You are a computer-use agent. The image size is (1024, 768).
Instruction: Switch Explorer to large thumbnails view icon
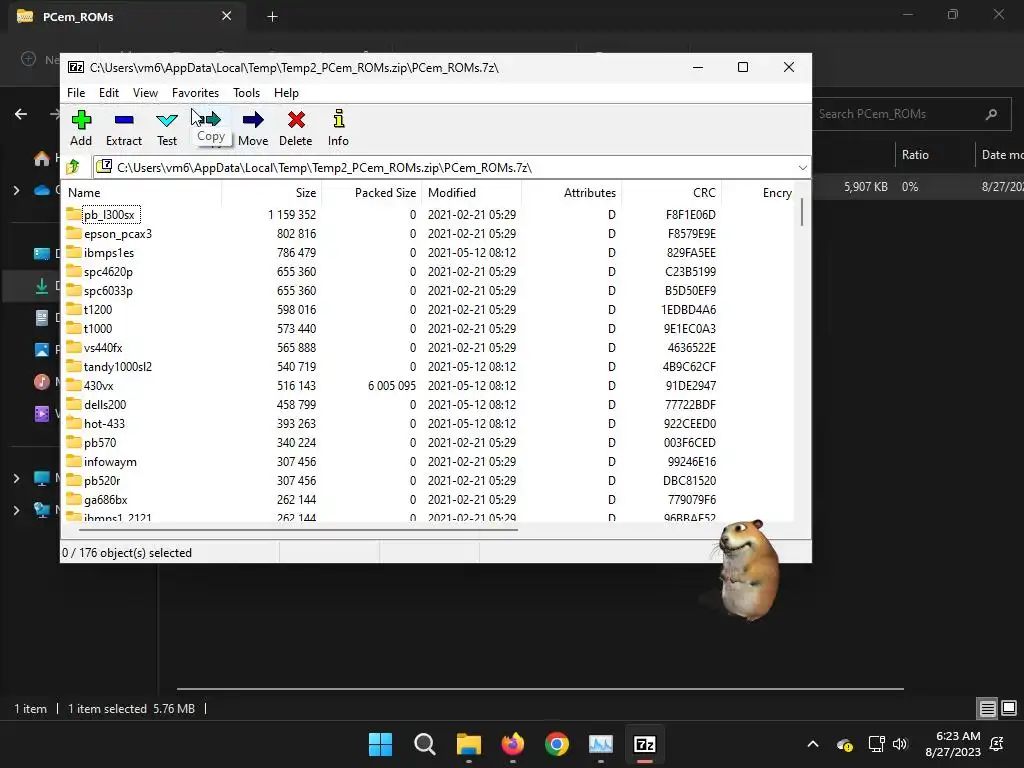(1009, 708)
